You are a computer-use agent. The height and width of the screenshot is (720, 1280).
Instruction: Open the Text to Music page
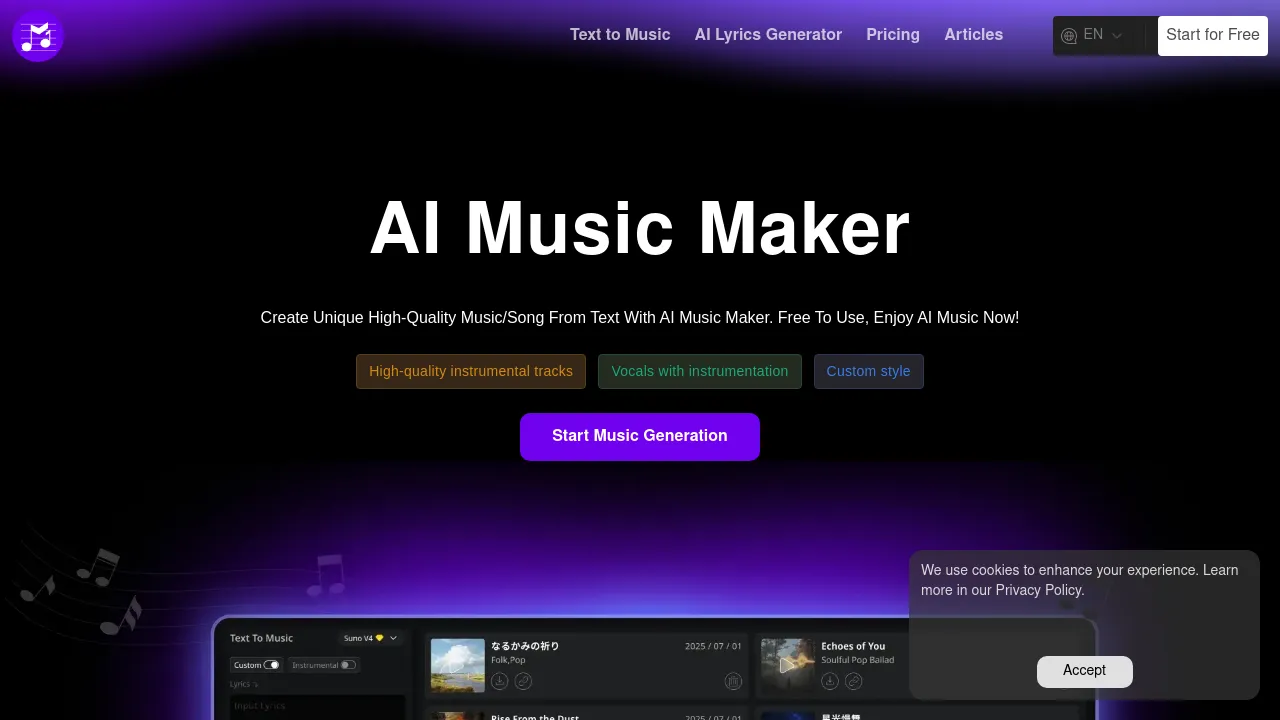620,35
